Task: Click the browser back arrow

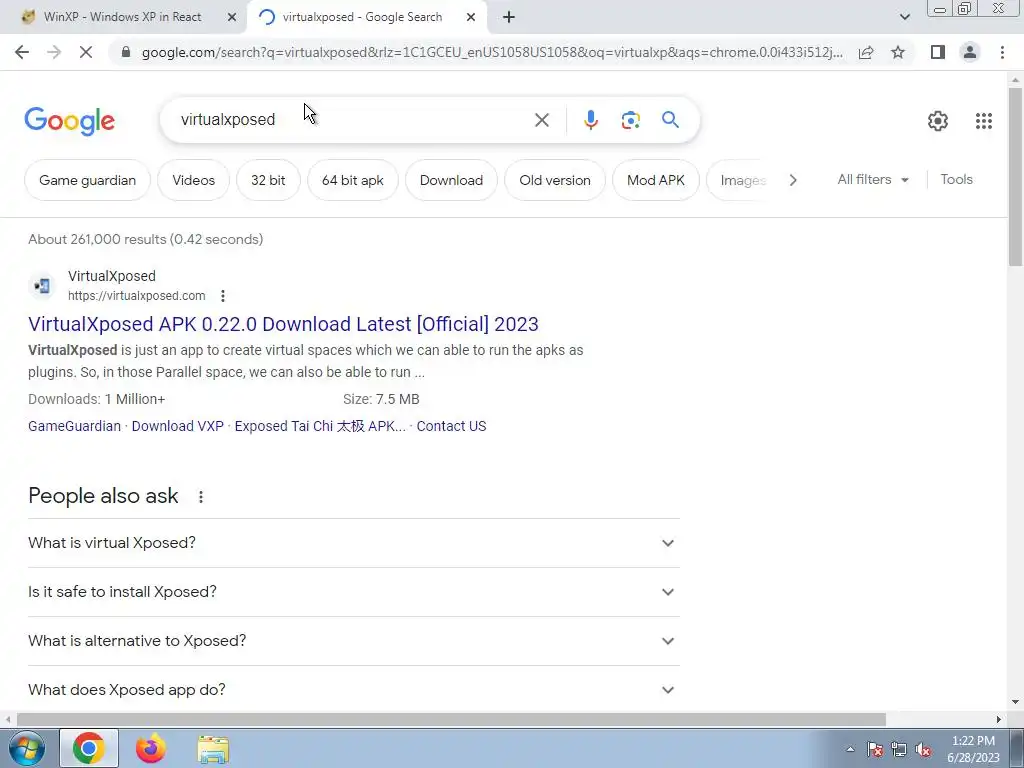Action: click(x=22, y=52)
